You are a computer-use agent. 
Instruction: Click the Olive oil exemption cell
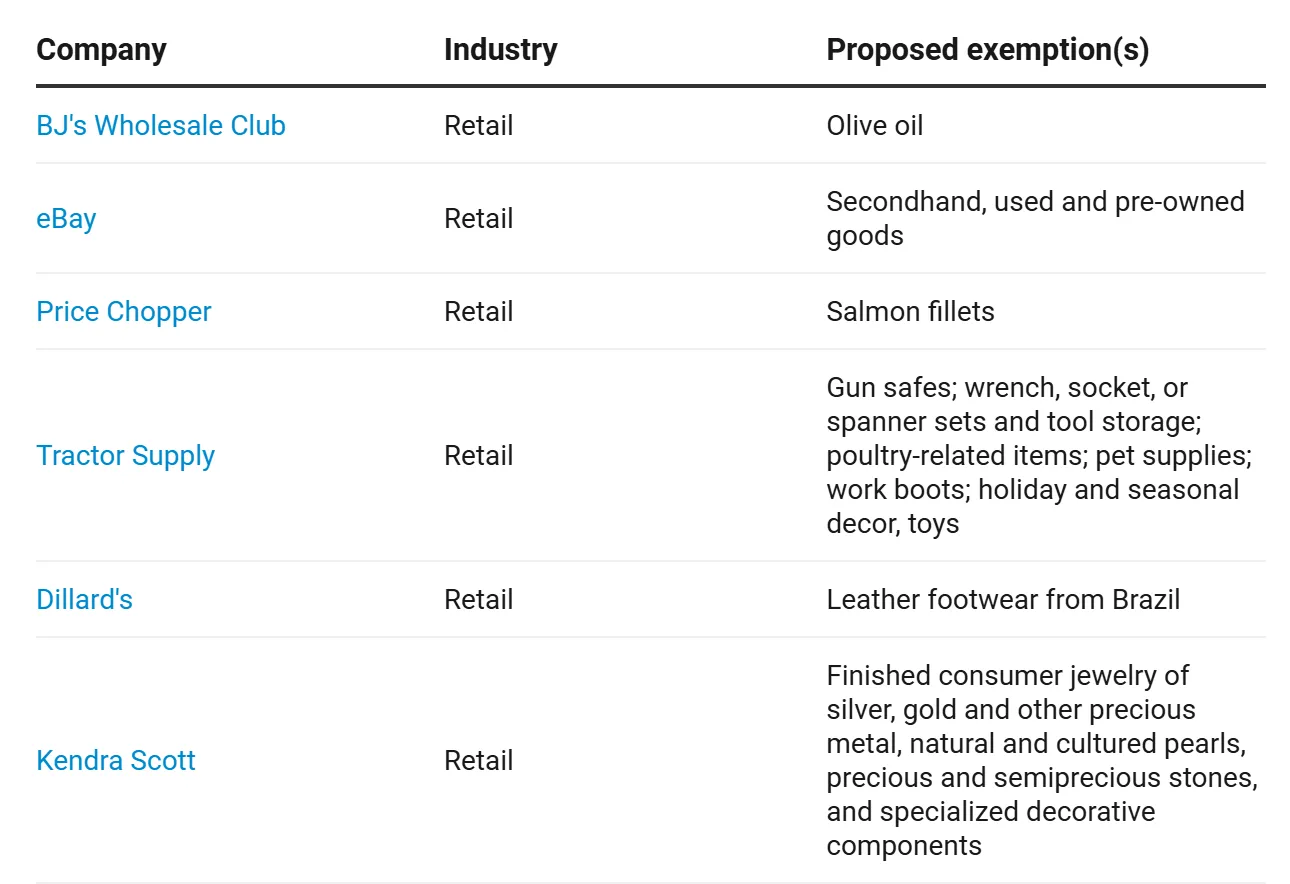coord(875,126)
